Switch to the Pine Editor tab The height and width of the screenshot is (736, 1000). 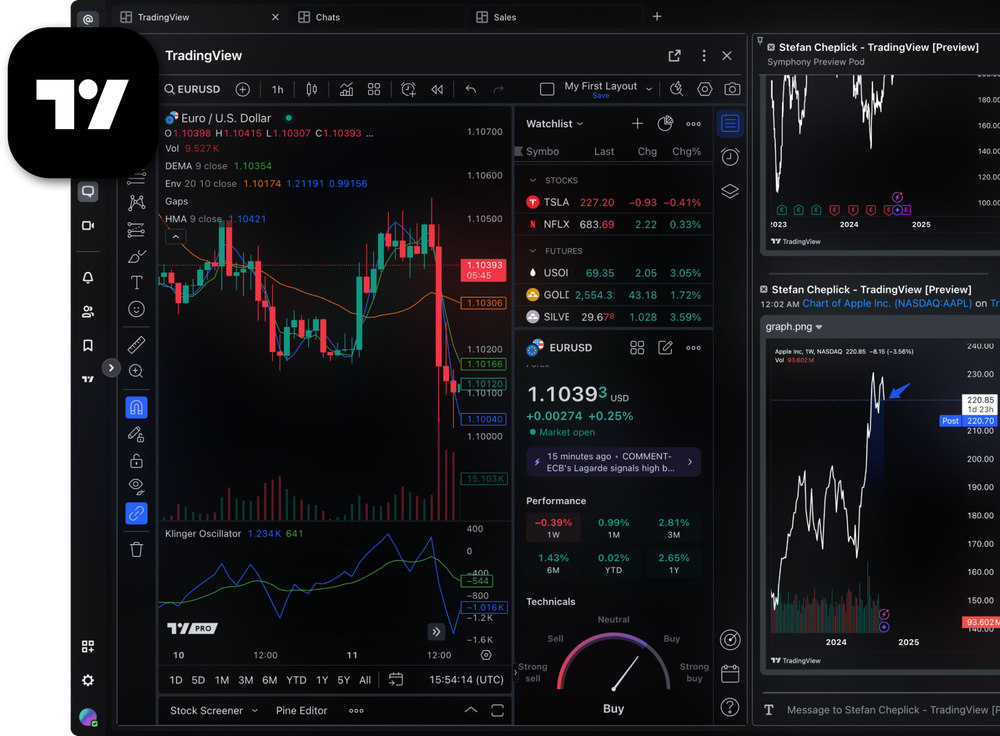(301, 710)
